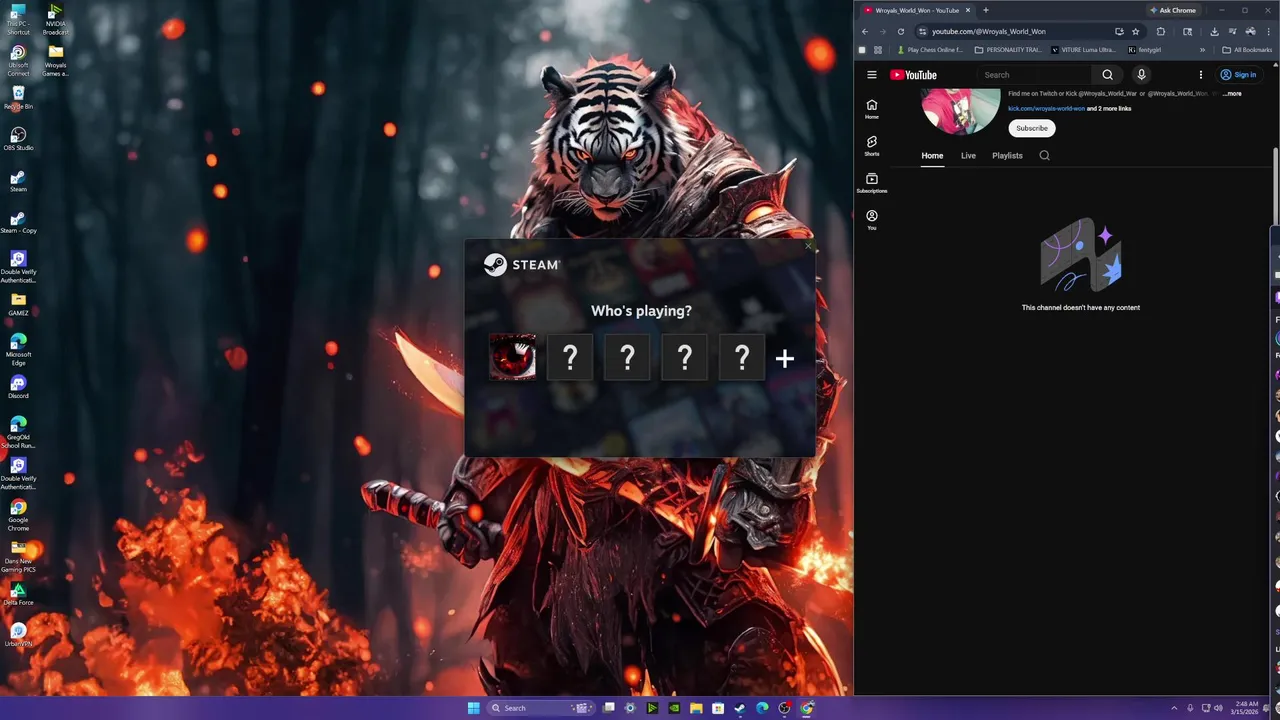
Task: Show hidden system tray icons
Action: click(x=1175, y=708)
